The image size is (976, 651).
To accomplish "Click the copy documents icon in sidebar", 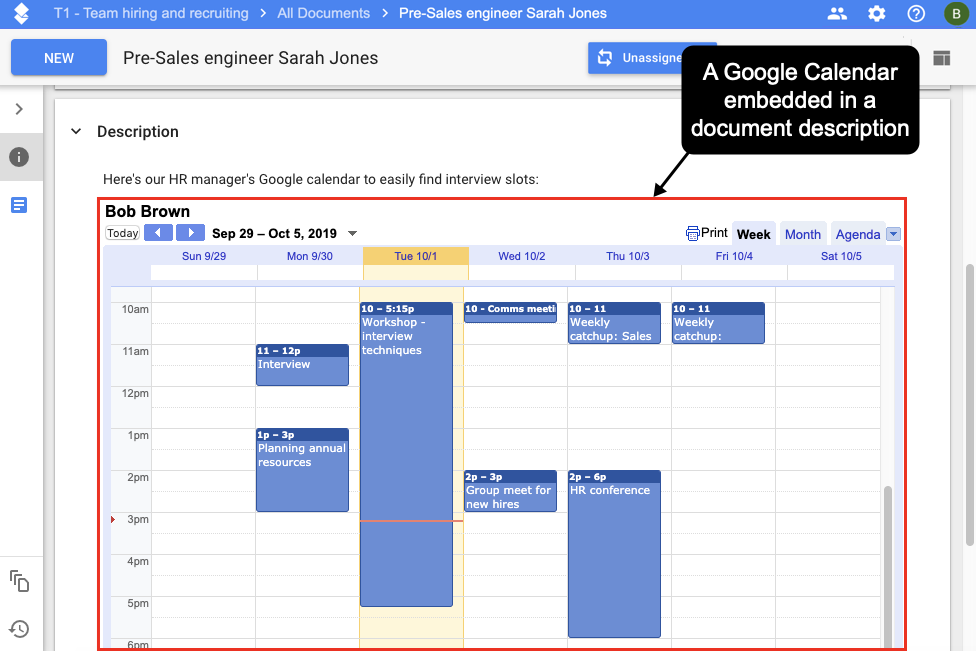I will pos(19,581).
